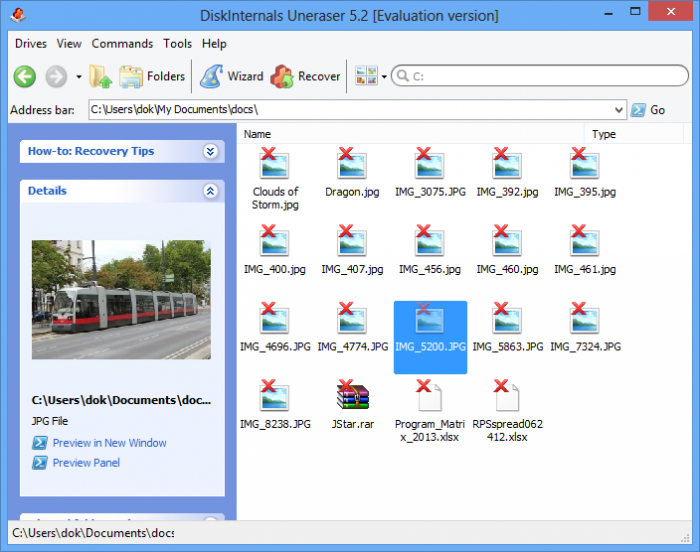
Task: Click inside the search field
Action: tap(540, 76)
